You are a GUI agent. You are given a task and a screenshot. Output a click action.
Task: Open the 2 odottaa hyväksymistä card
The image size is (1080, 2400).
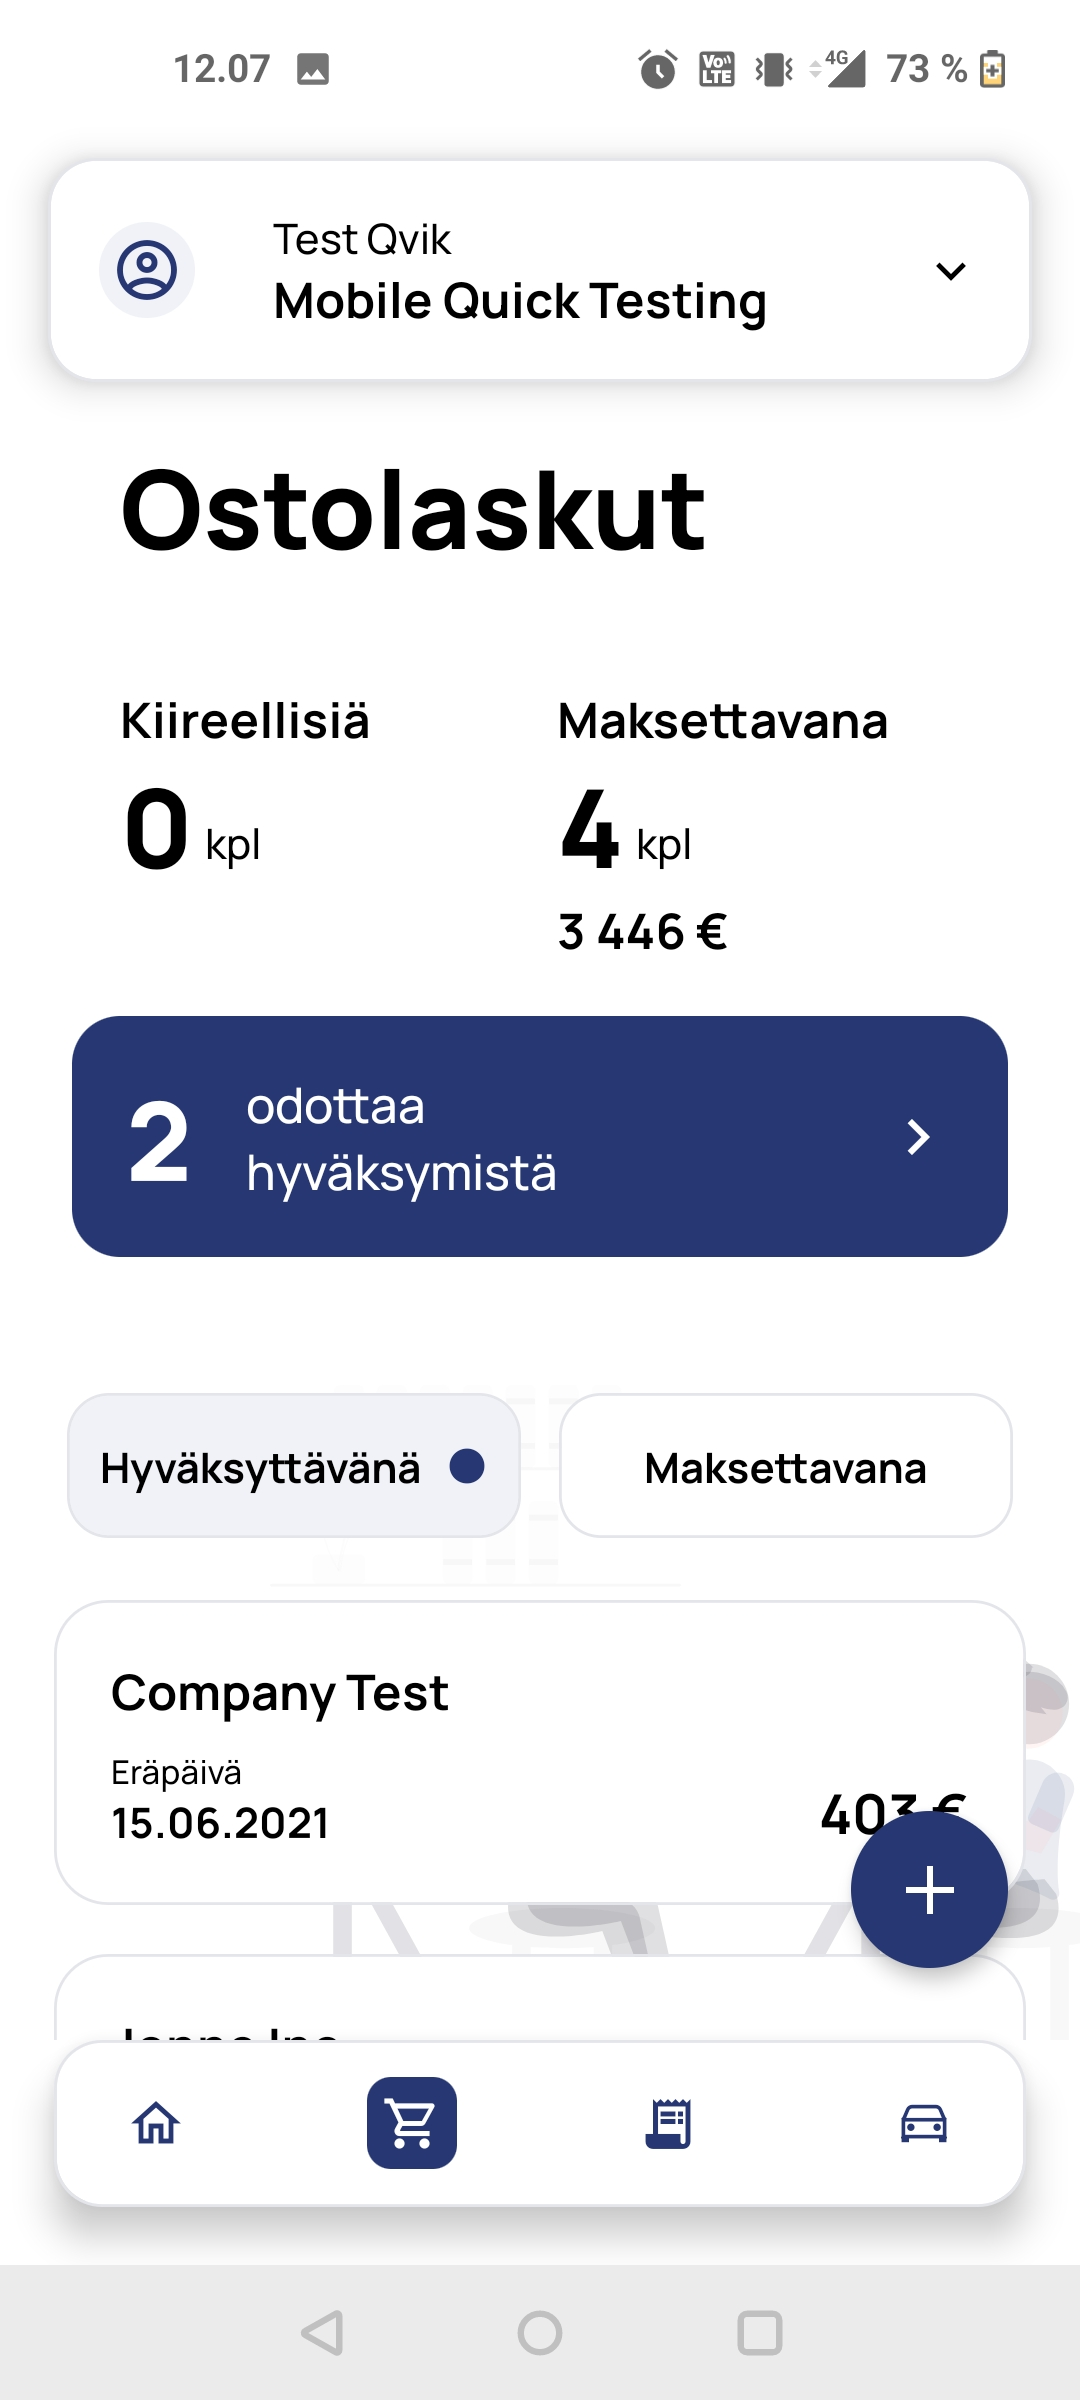coord(540,1137)
